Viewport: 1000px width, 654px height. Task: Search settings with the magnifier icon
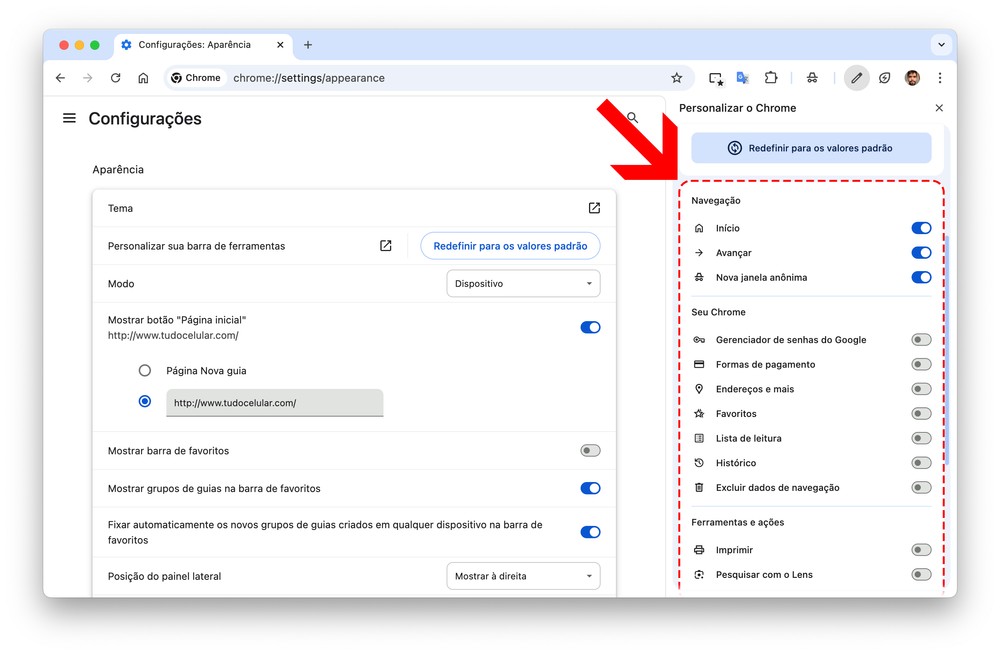point(632,117)
